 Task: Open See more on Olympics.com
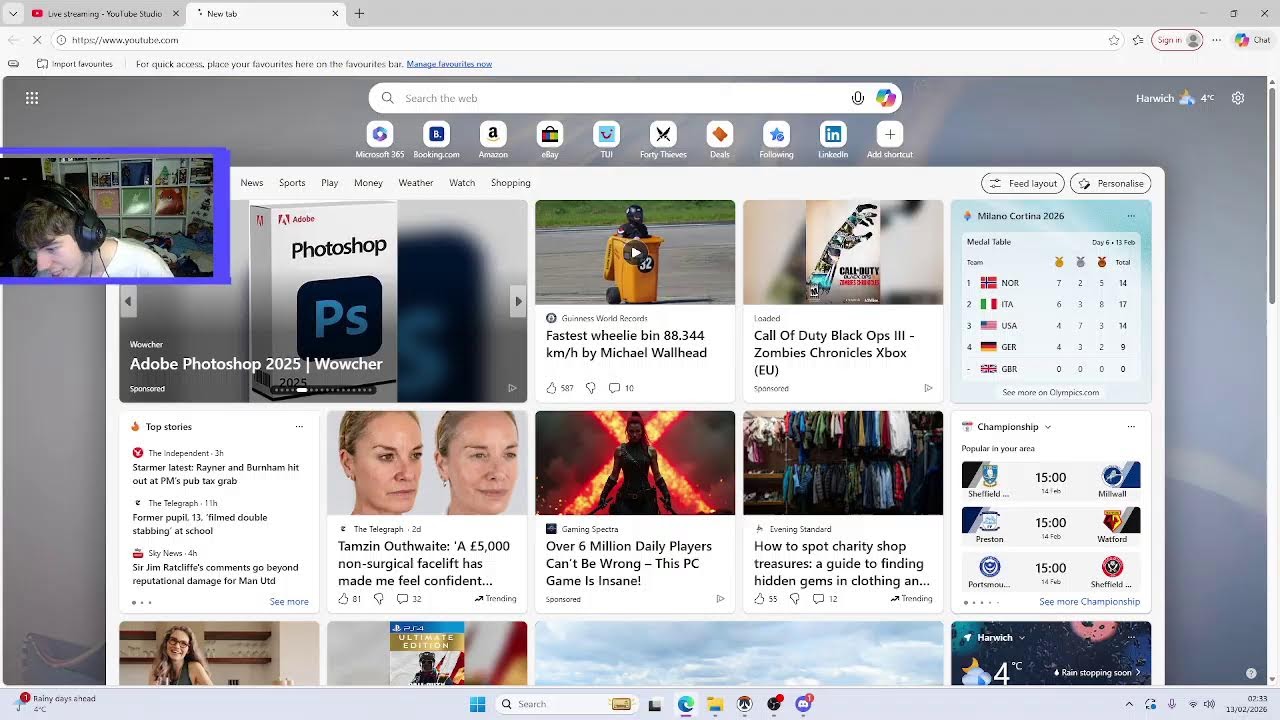pos(1051,392)
